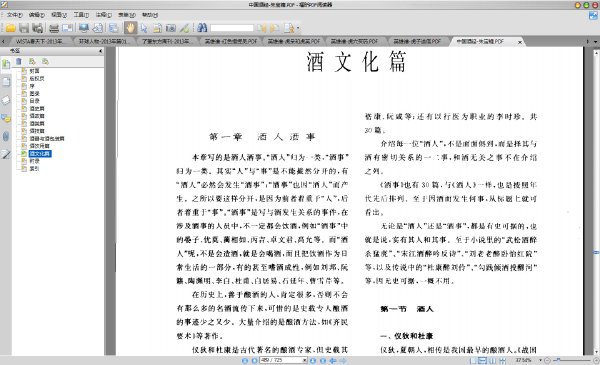The width and height of the screenshot is (600, 365).
Task: Open the 文件 (File) menu
Action: pyautogui.click(x=15, y=15)
